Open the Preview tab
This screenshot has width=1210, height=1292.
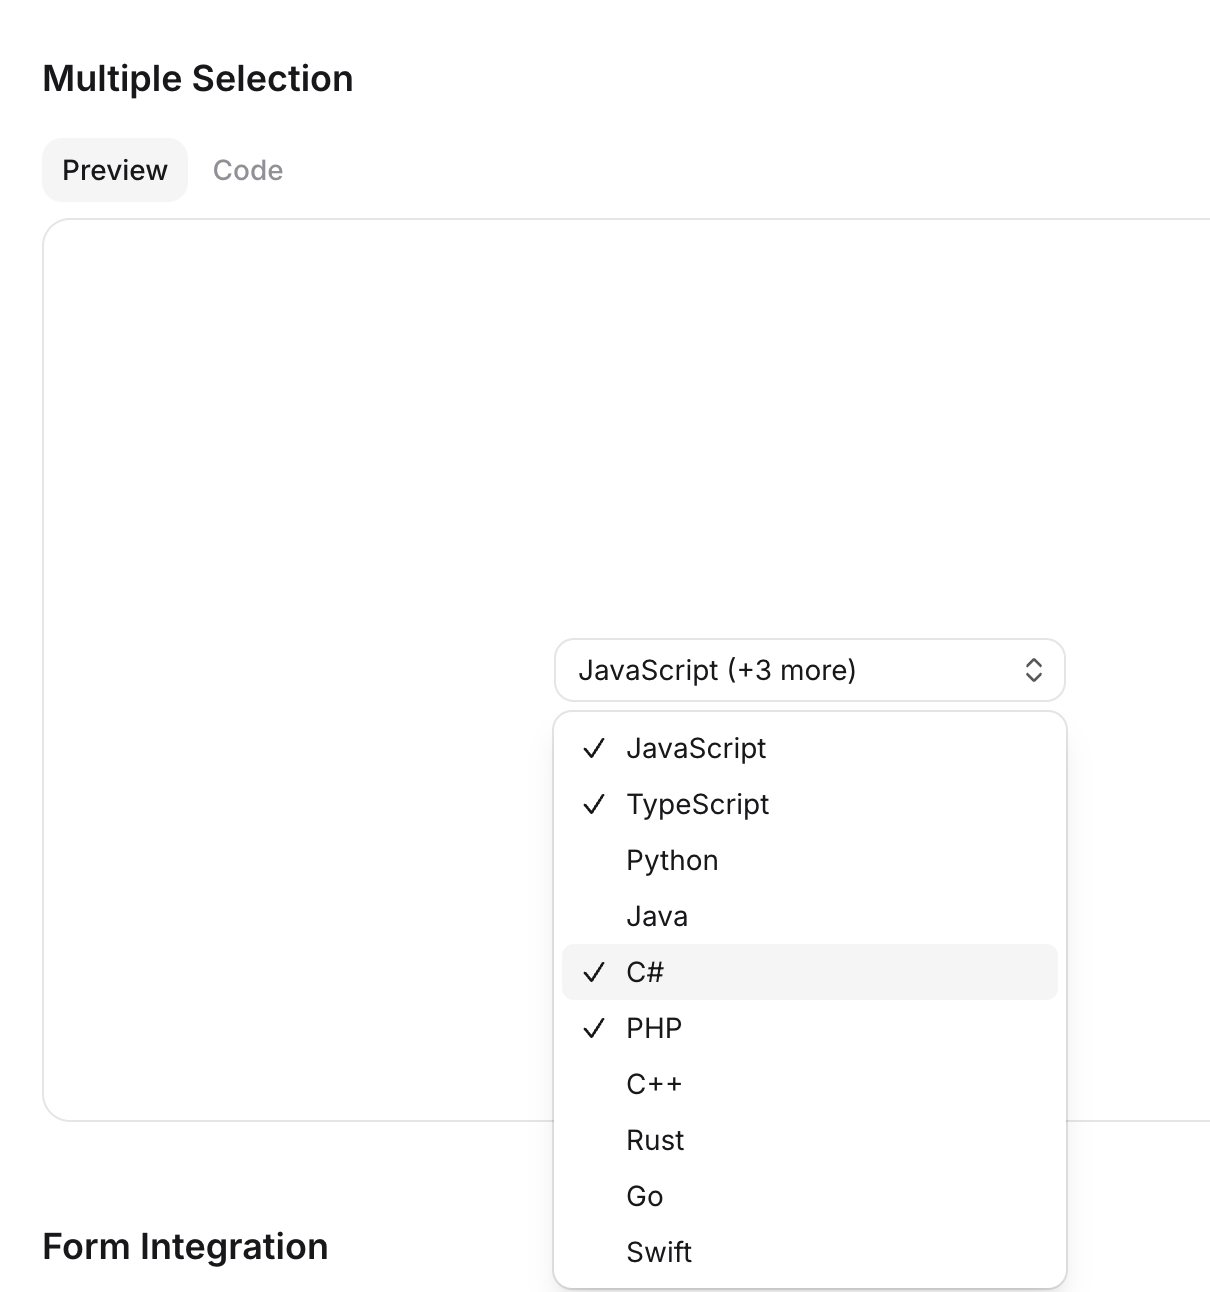(115, 170)
